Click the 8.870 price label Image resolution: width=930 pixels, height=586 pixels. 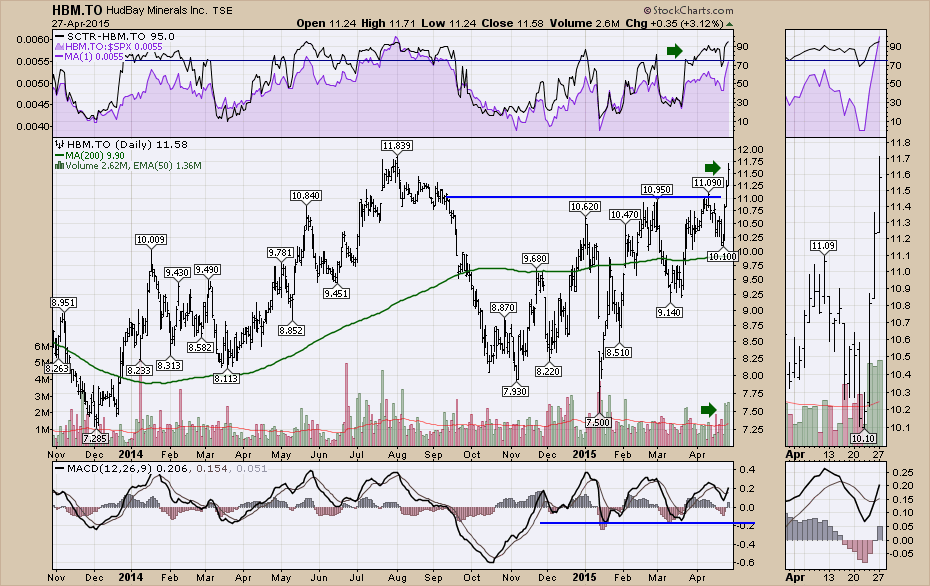click(x=503, y=307)
